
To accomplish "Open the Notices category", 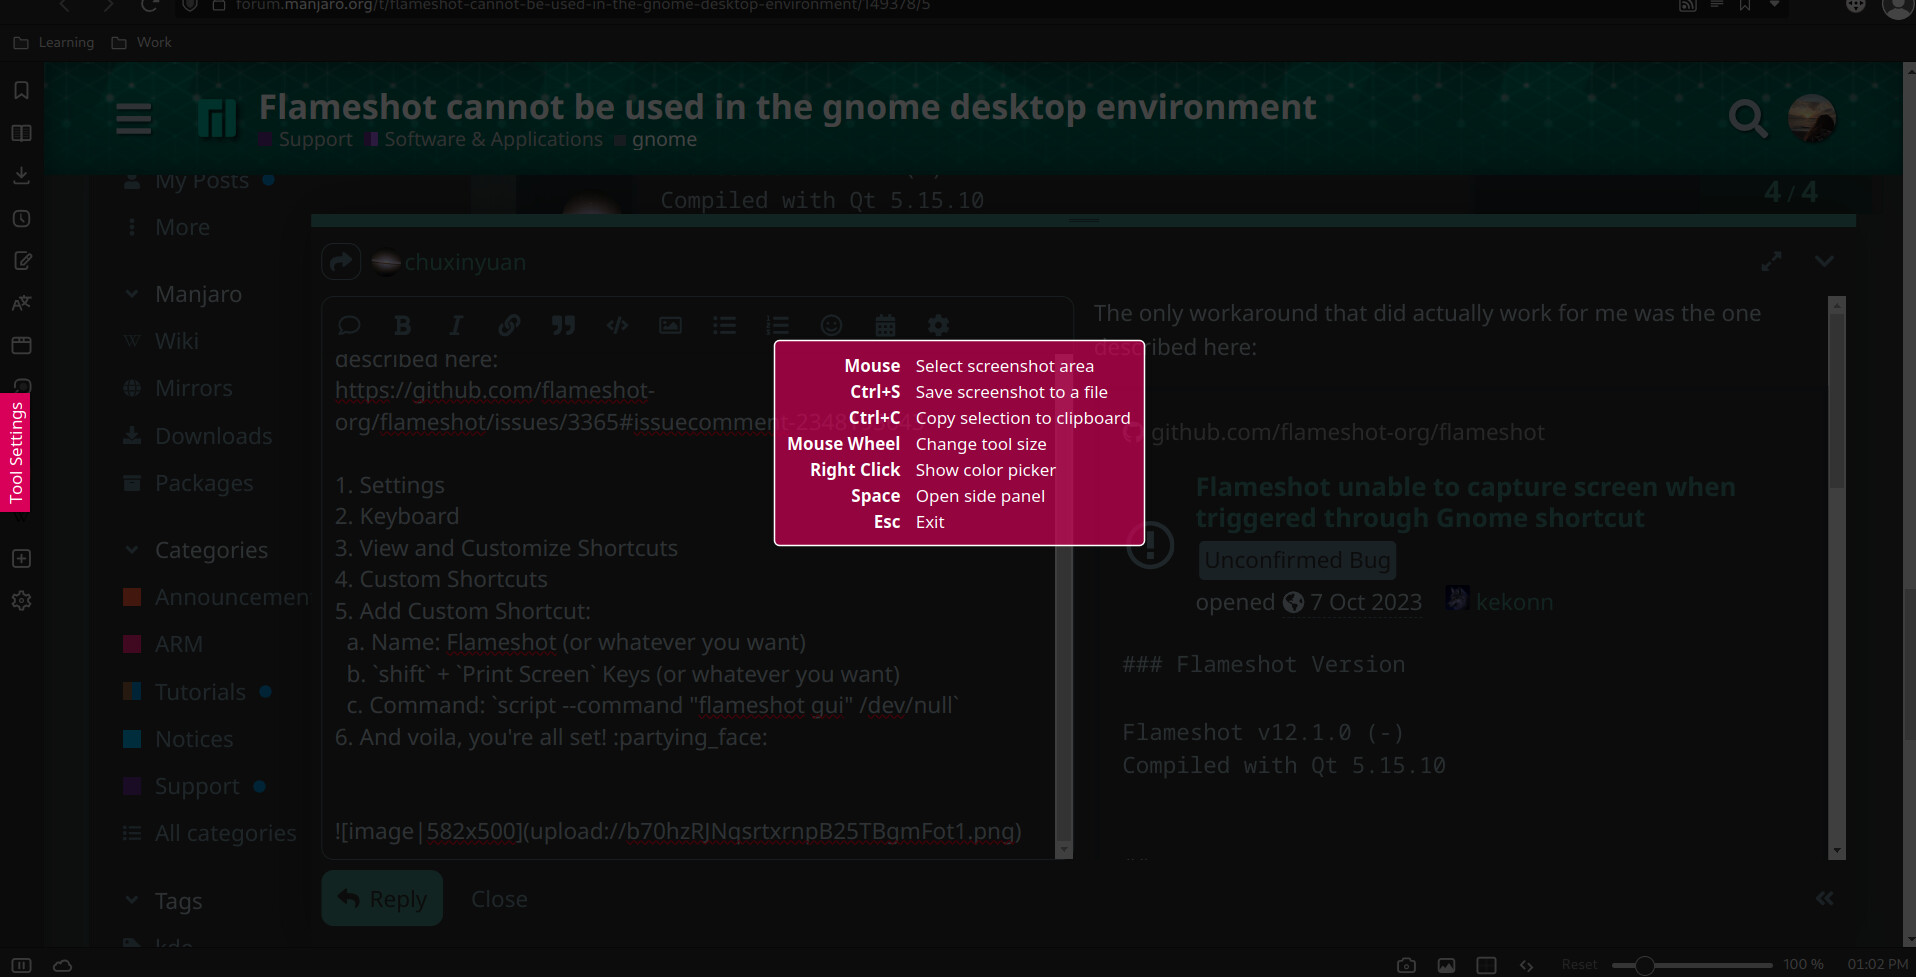I will click(194, 739).
